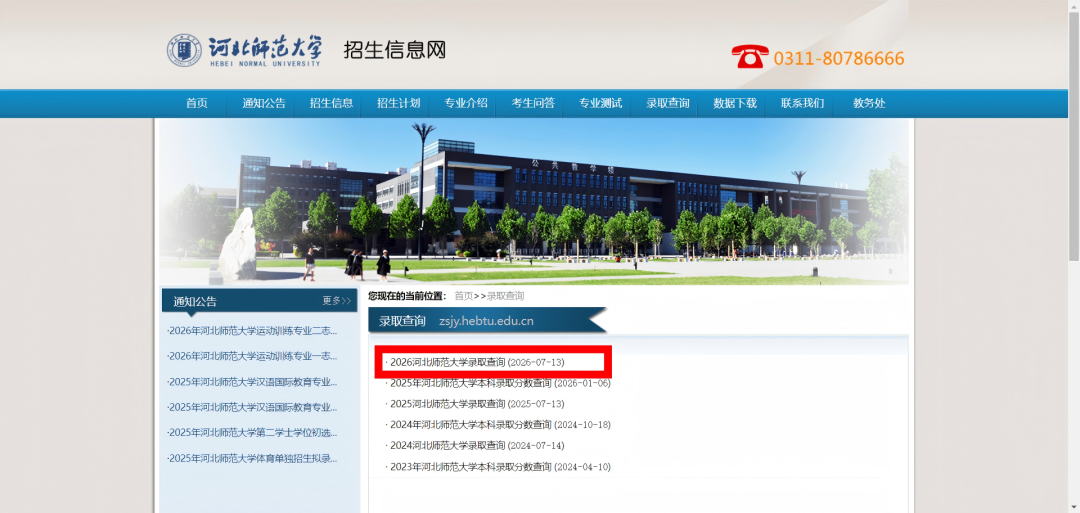Screen dimensions: 1080x513
Task: Click the Hebei Normal University logo emblem
Action: (x=184, y=50)
